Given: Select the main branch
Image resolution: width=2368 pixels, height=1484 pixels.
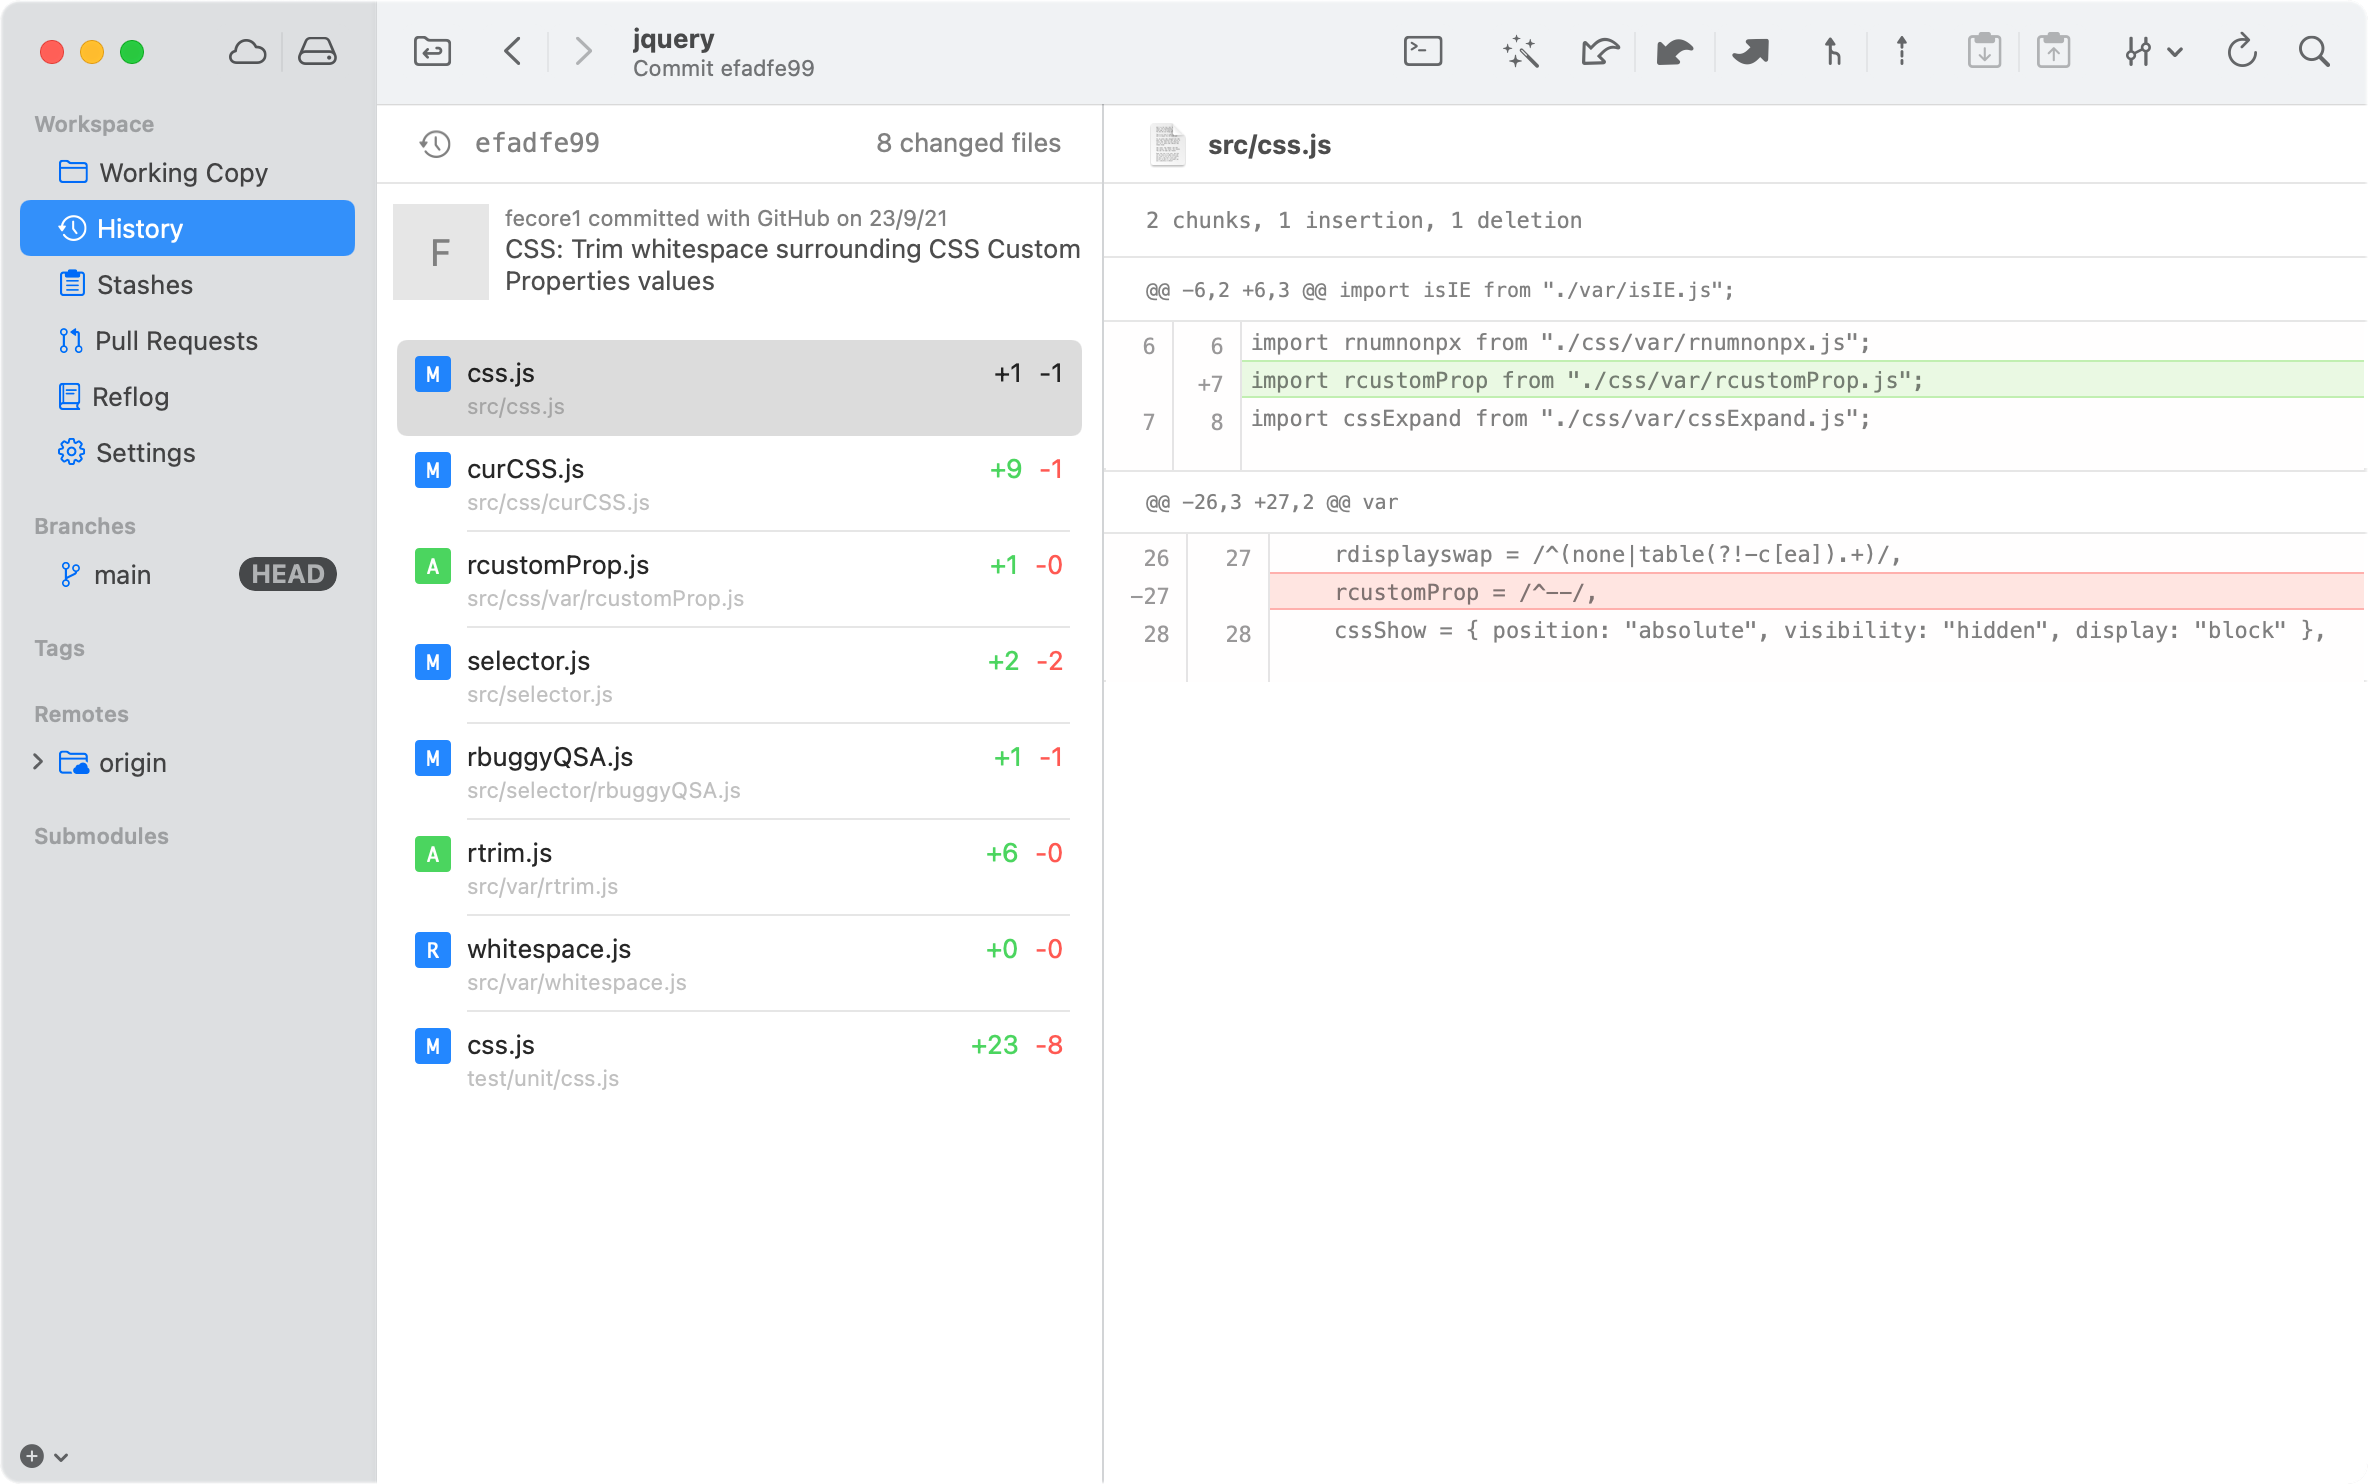Looking at the screenshot, I should [x=122, y=575].
